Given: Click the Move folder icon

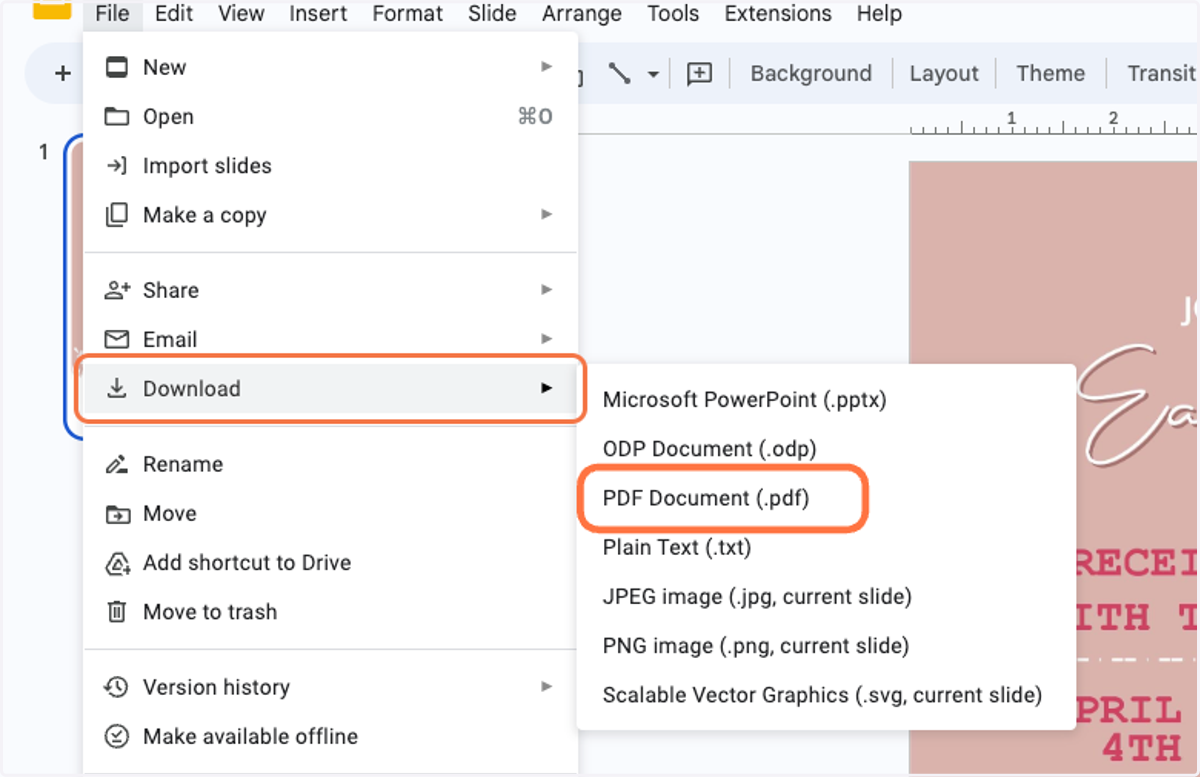Looking at the screenshot, I should 117,514.
